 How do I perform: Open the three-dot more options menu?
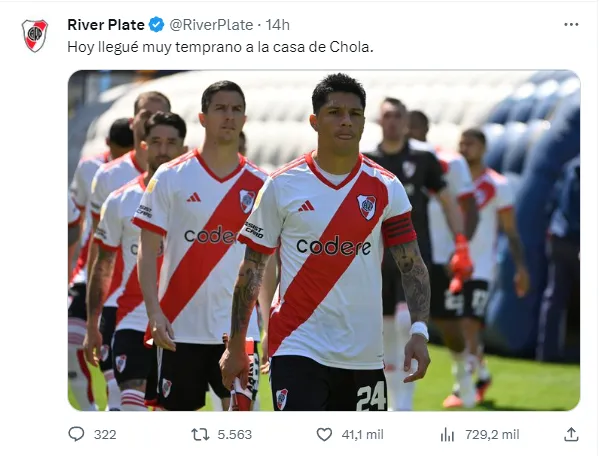pyautogui.click(x=571, y=25)
